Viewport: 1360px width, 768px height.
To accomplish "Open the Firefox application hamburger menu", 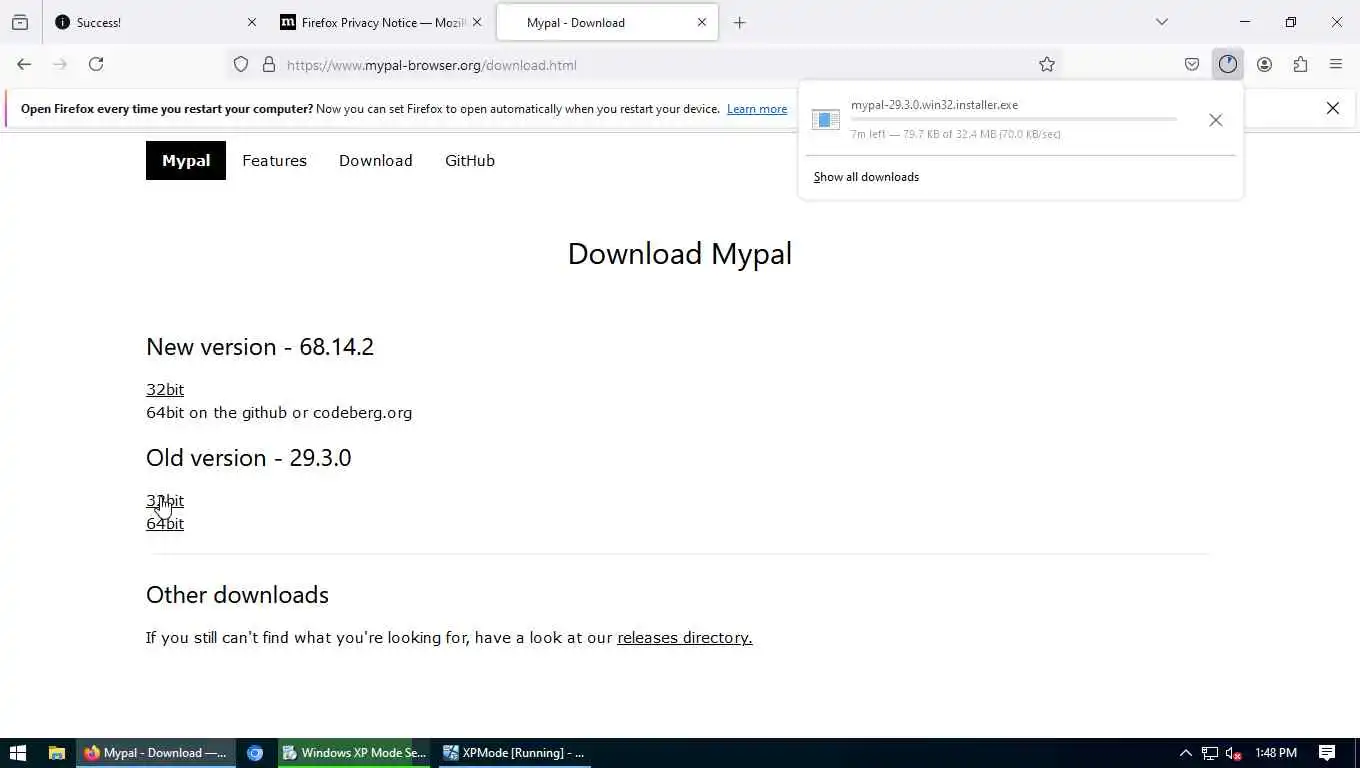I will (1336, 64).
